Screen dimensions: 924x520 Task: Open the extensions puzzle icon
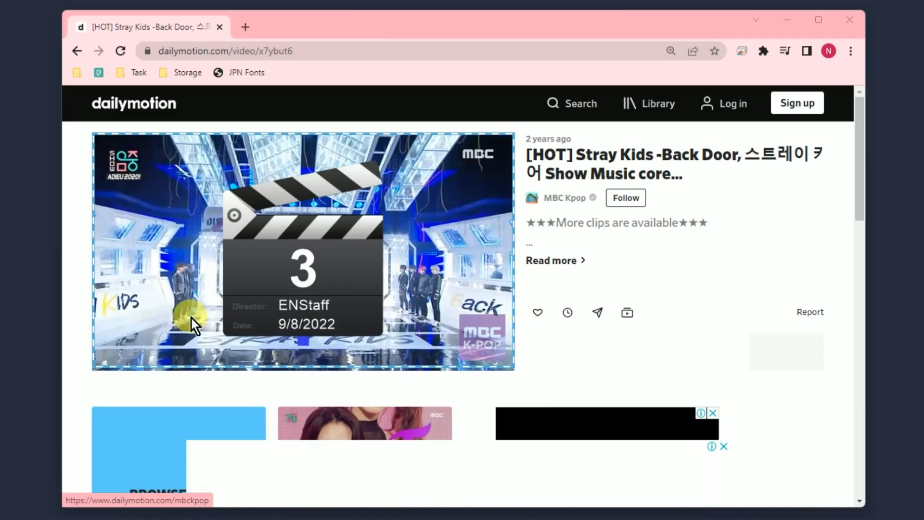click(x=763, y=51)
